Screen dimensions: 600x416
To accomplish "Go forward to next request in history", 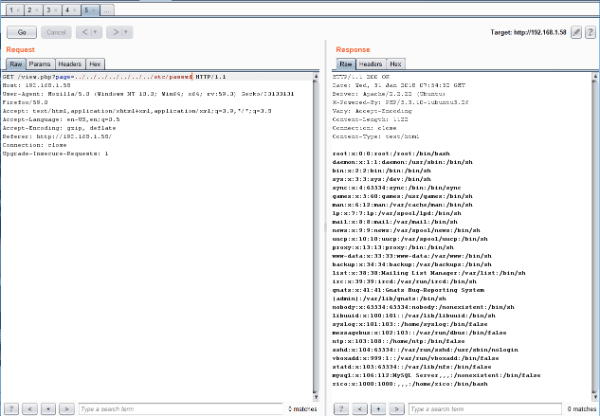I will pyautogui.click(x=116, y=32).
